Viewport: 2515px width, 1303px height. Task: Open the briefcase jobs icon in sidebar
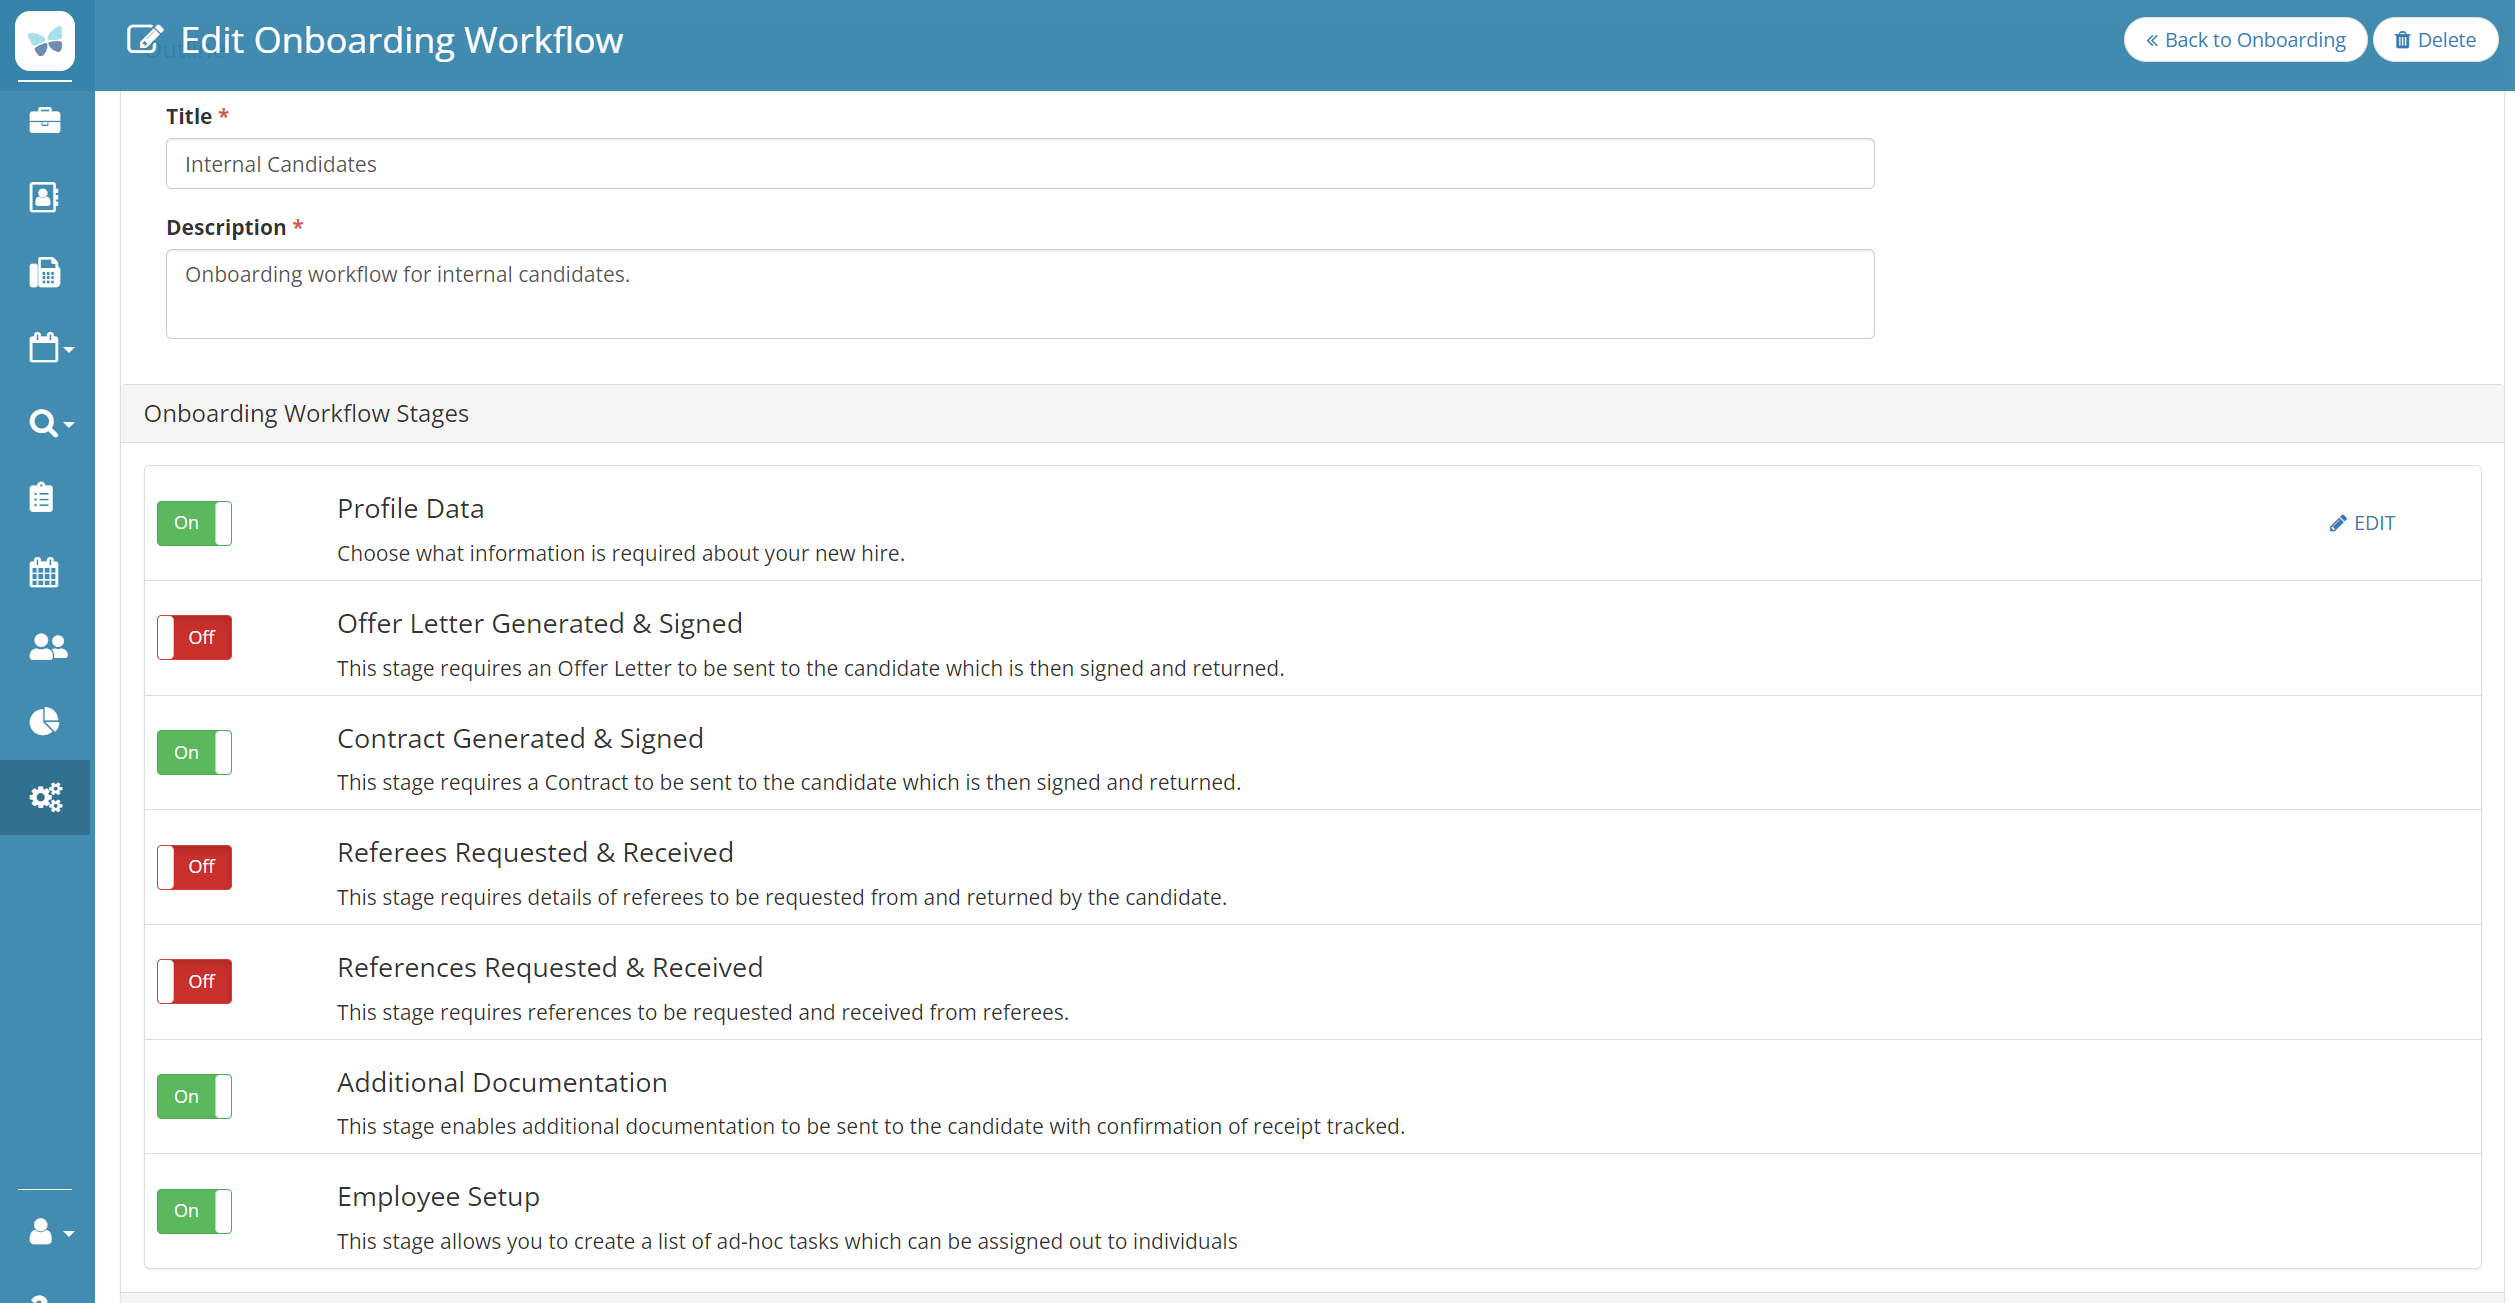[x=45, y=121]
